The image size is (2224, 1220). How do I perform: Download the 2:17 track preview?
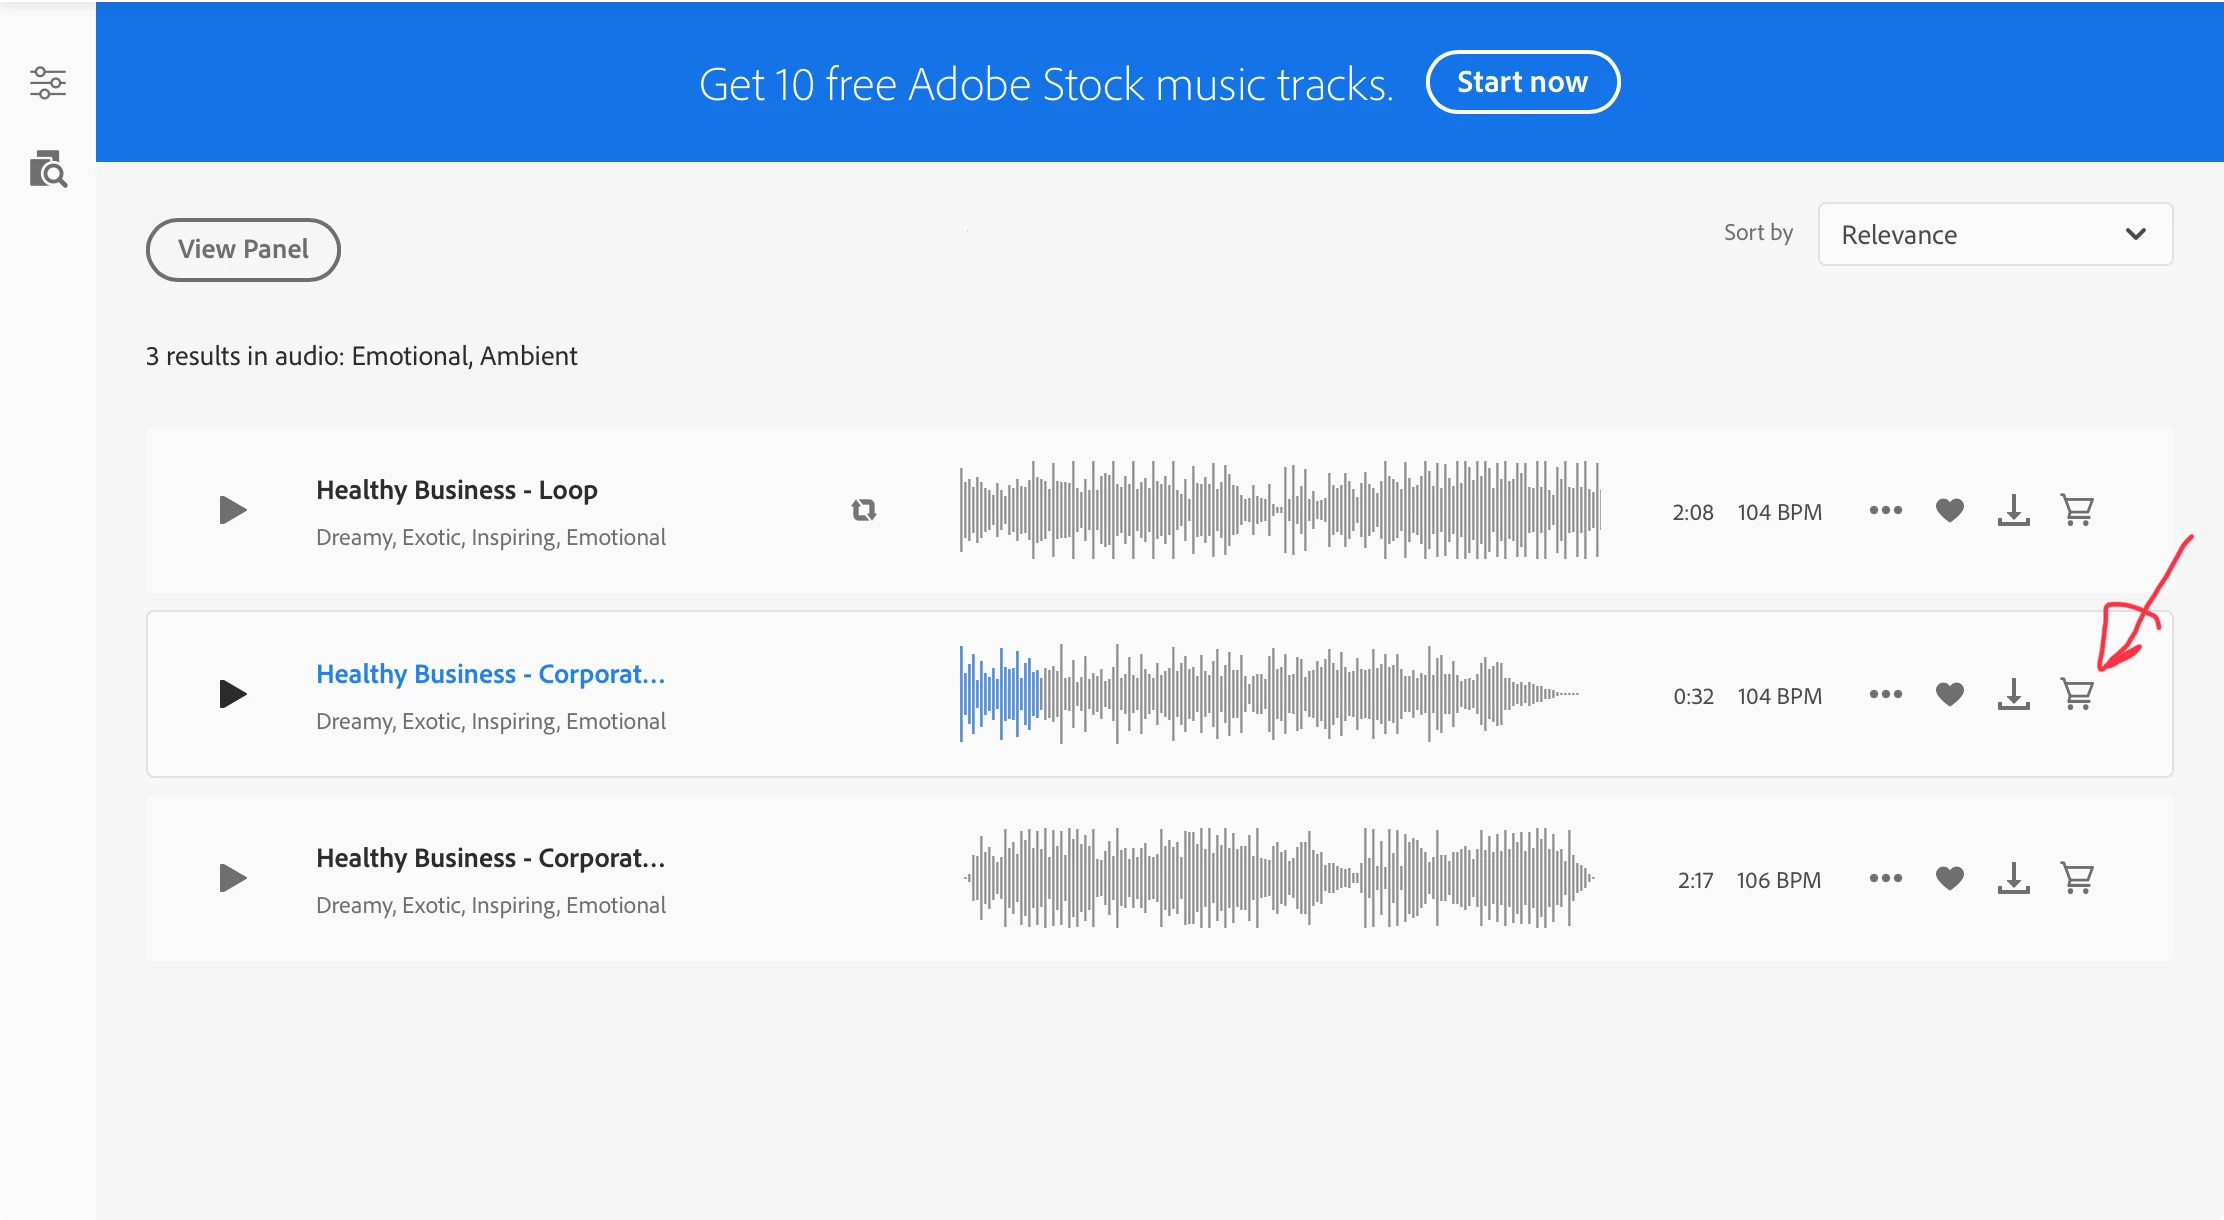[2013, 878]
